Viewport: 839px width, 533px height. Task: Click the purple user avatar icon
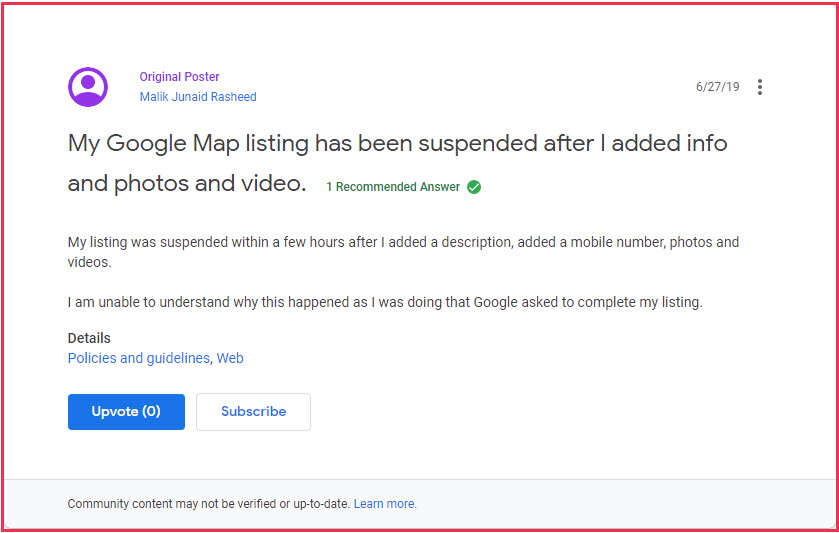pyautogui.click(x=88, y=87)
